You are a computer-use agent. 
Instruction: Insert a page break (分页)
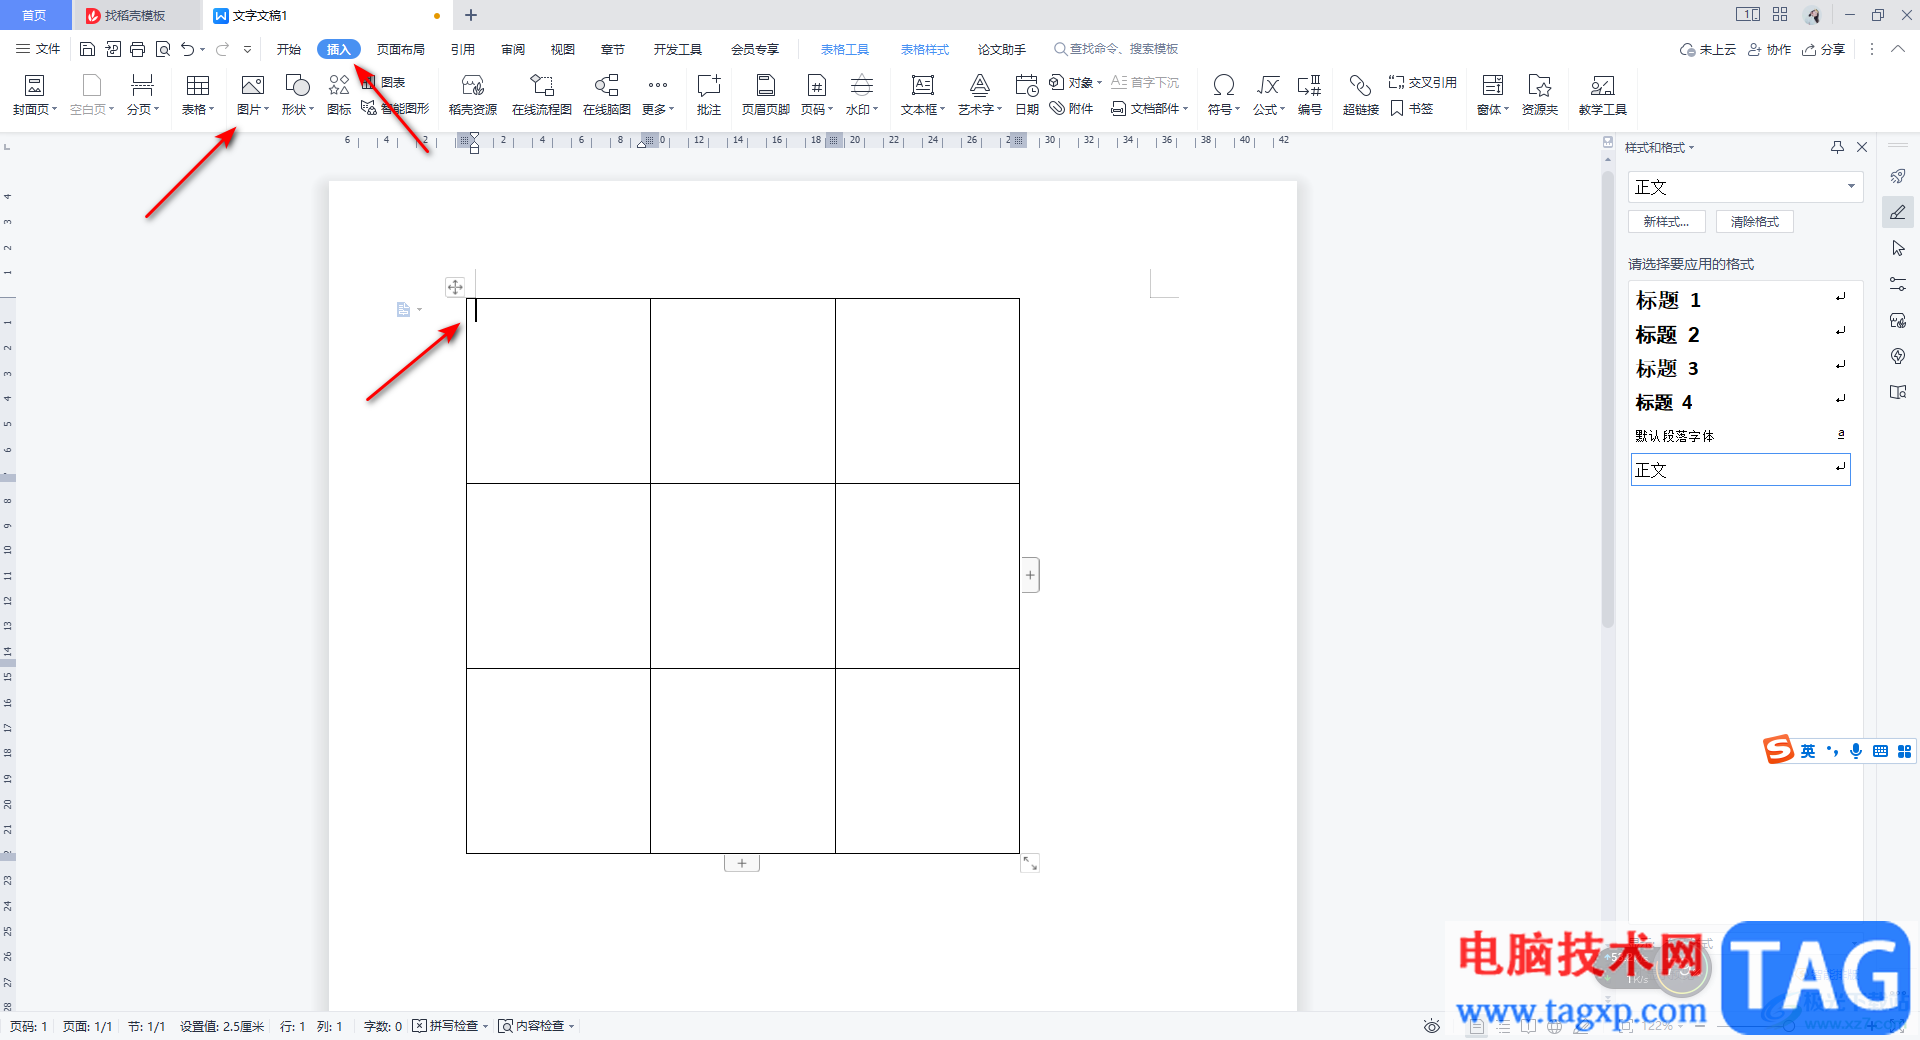142,95
